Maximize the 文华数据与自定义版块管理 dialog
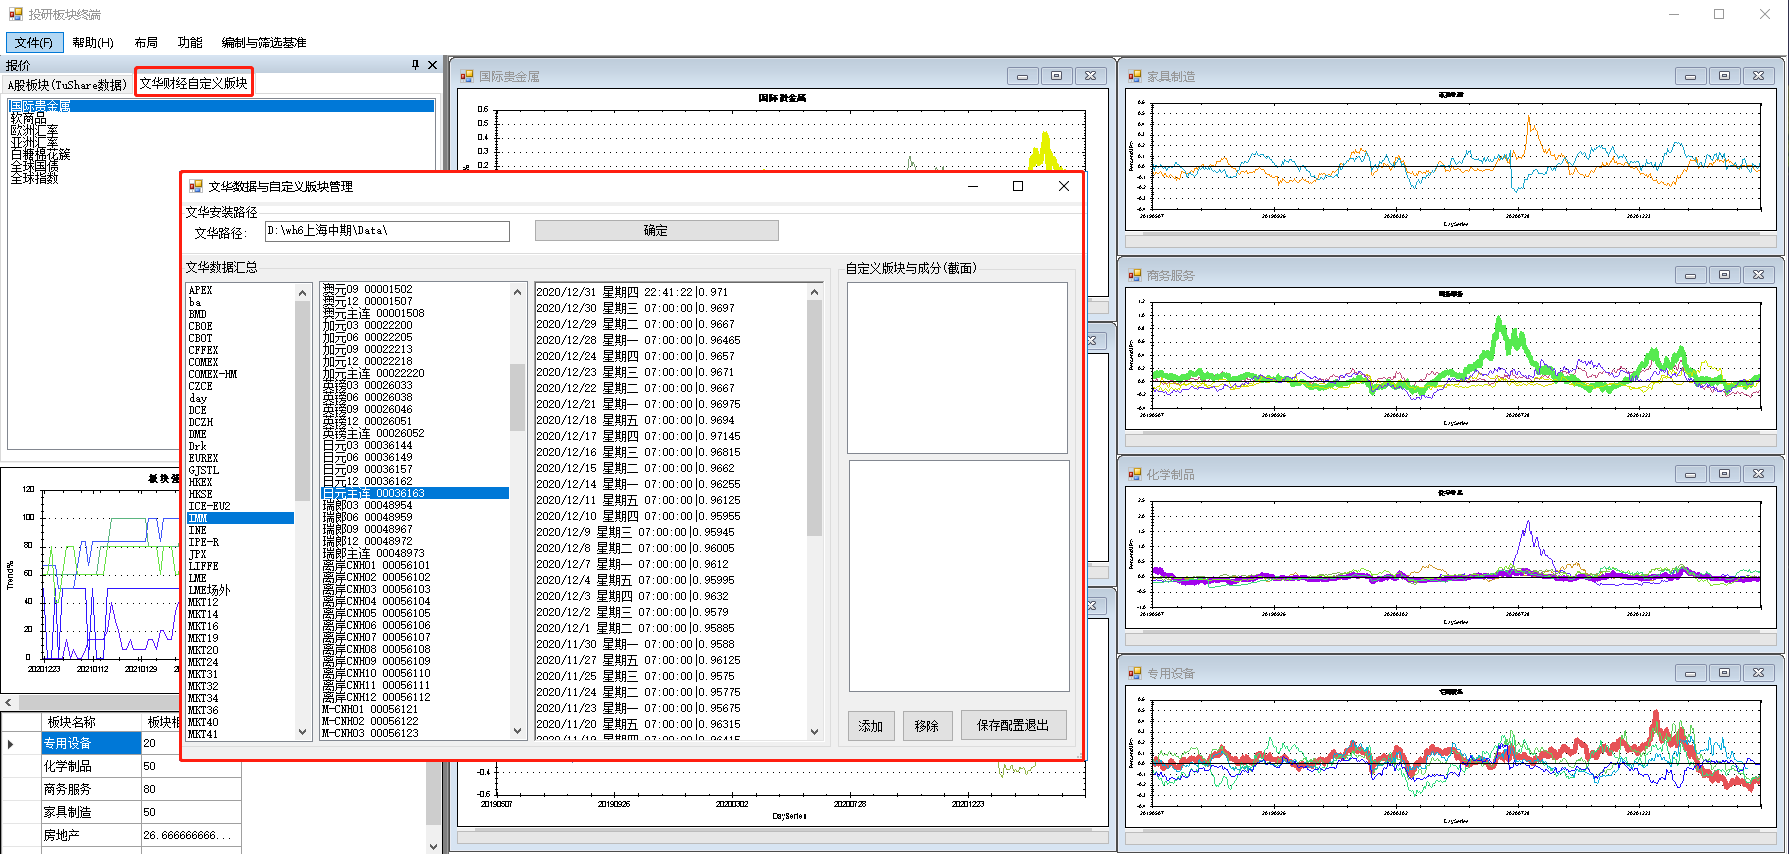 coord(1018,186)
